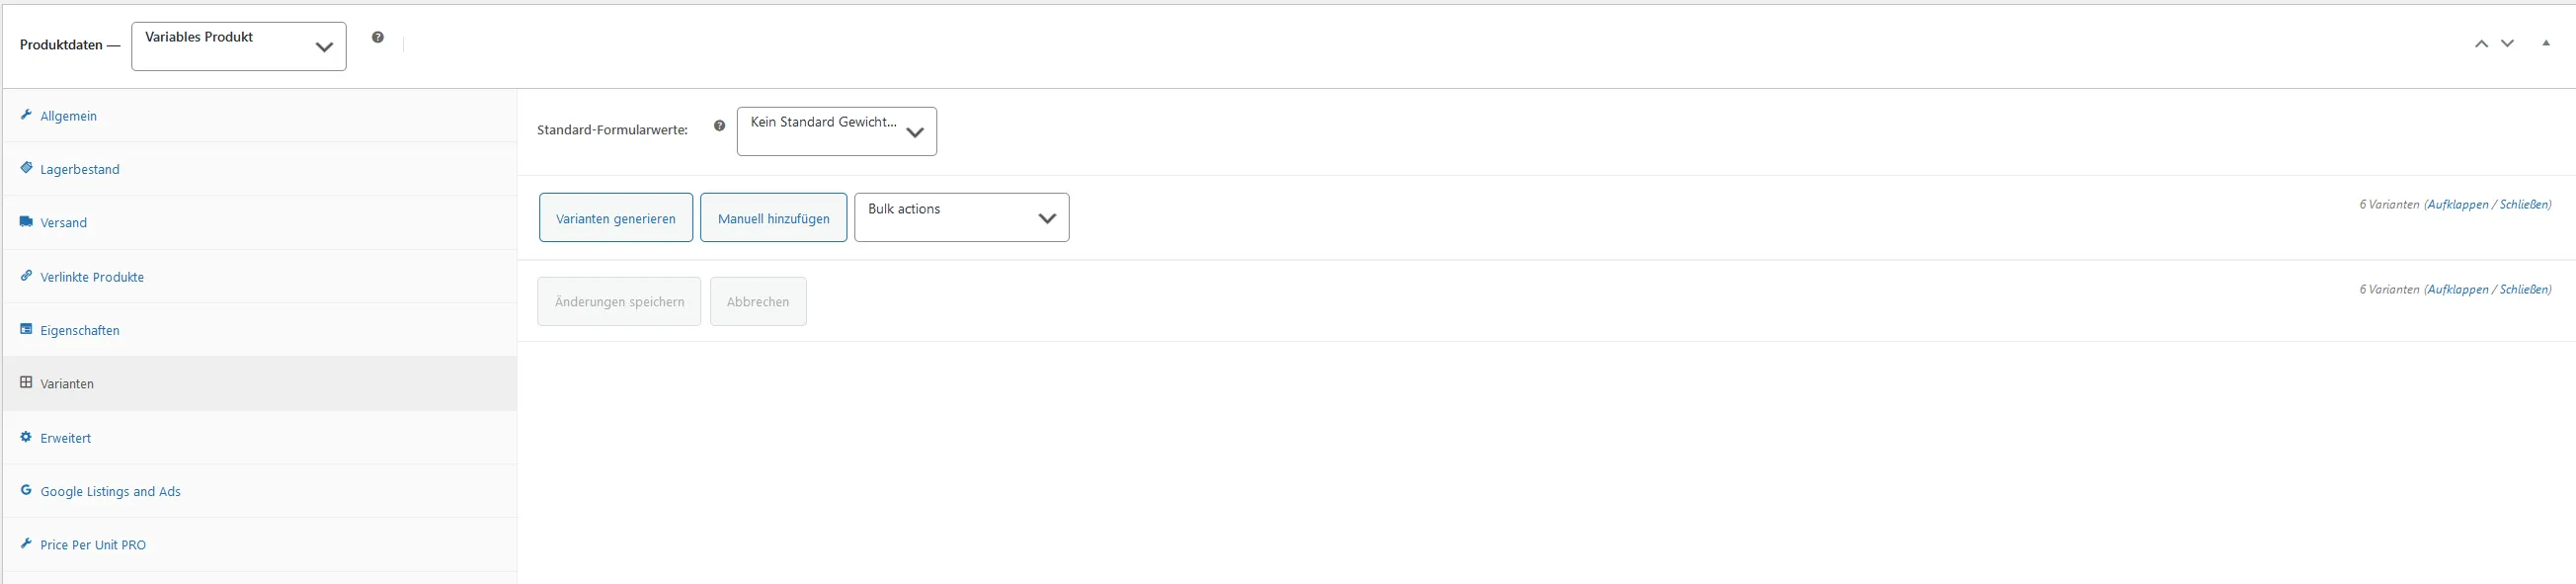This screenshot has width=2576, height=584.
Task: Click the upper Aufklappen link
Action: point(2458,205)
